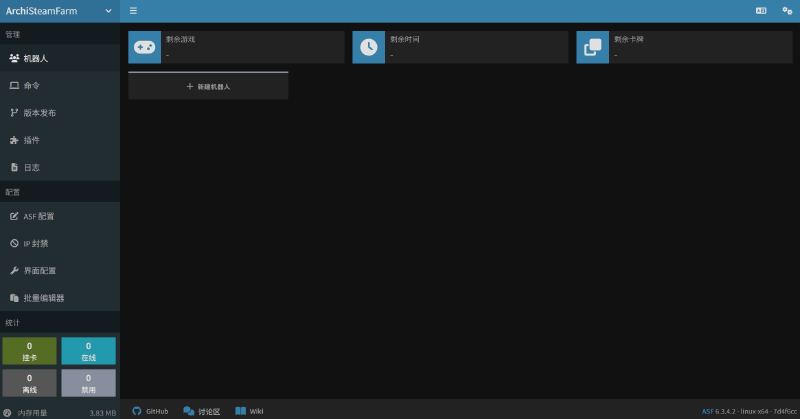Open the 界面配置 sidebar item
The height and width of the screenshot is (419, 800).
60,270
